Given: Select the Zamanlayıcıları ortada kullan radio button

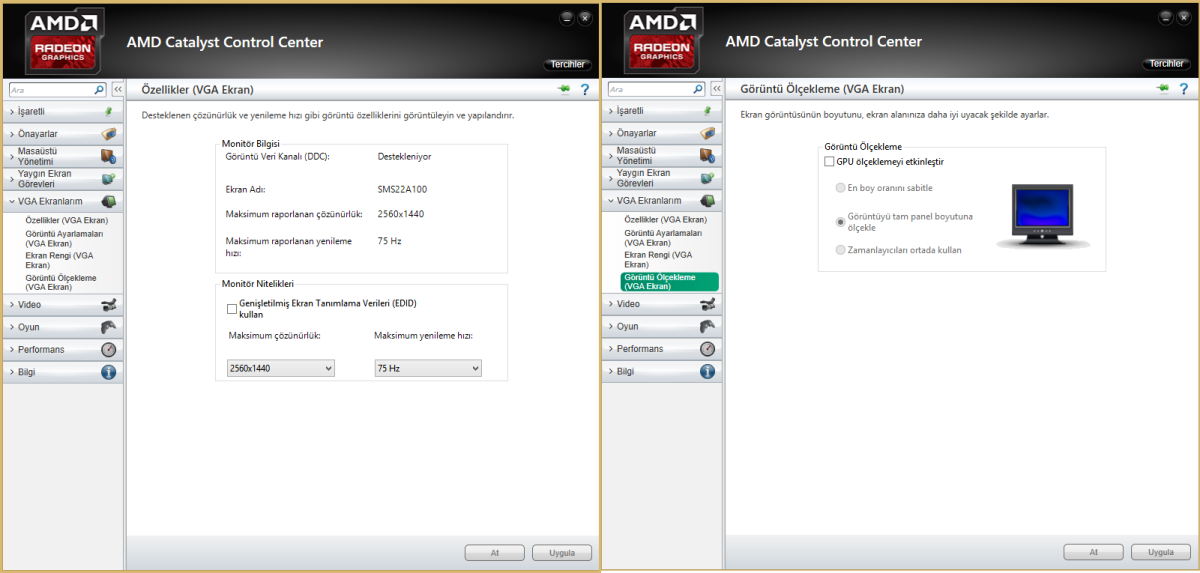Looking at the screenshot, I should [840, 250].
